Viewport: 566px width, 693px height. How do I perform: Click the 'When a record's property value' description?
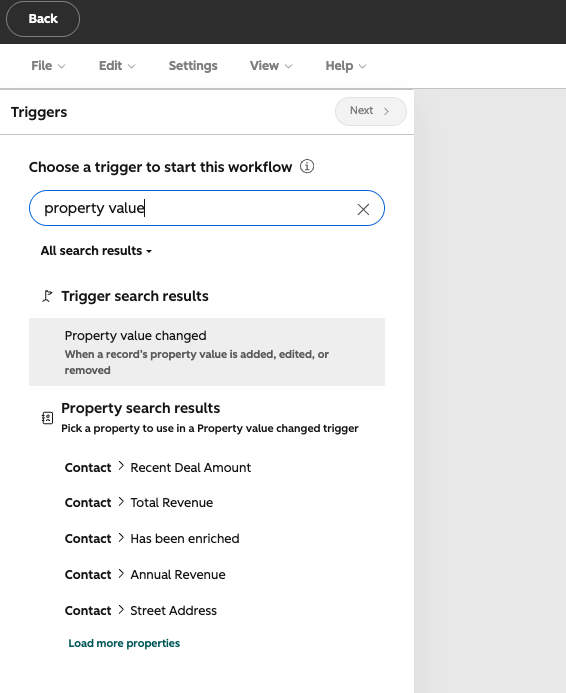[x=197, y=362]
